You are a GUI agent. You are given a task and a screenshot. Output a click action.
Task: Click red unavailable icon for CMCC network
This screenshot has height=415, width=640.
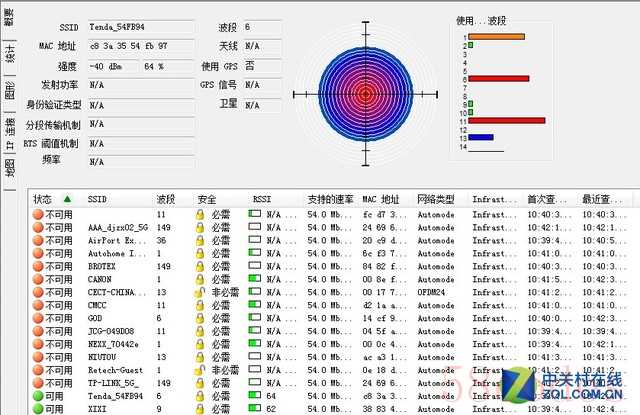click(37, 306)
